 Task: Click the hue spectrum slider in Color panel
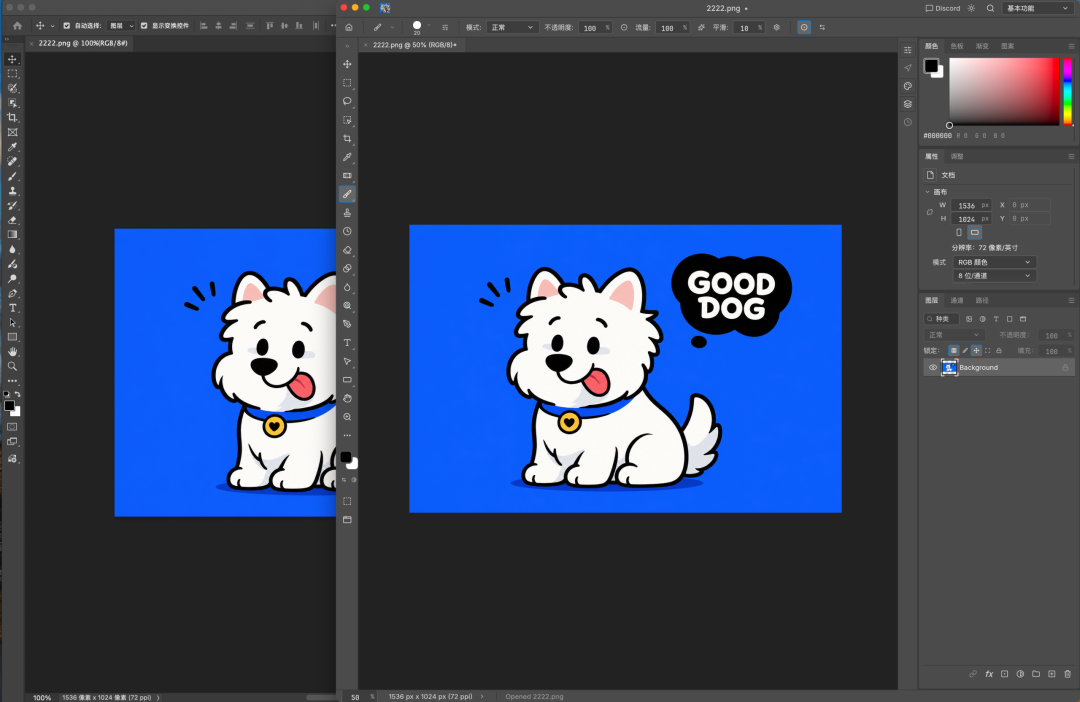(x=1068, y=91)
